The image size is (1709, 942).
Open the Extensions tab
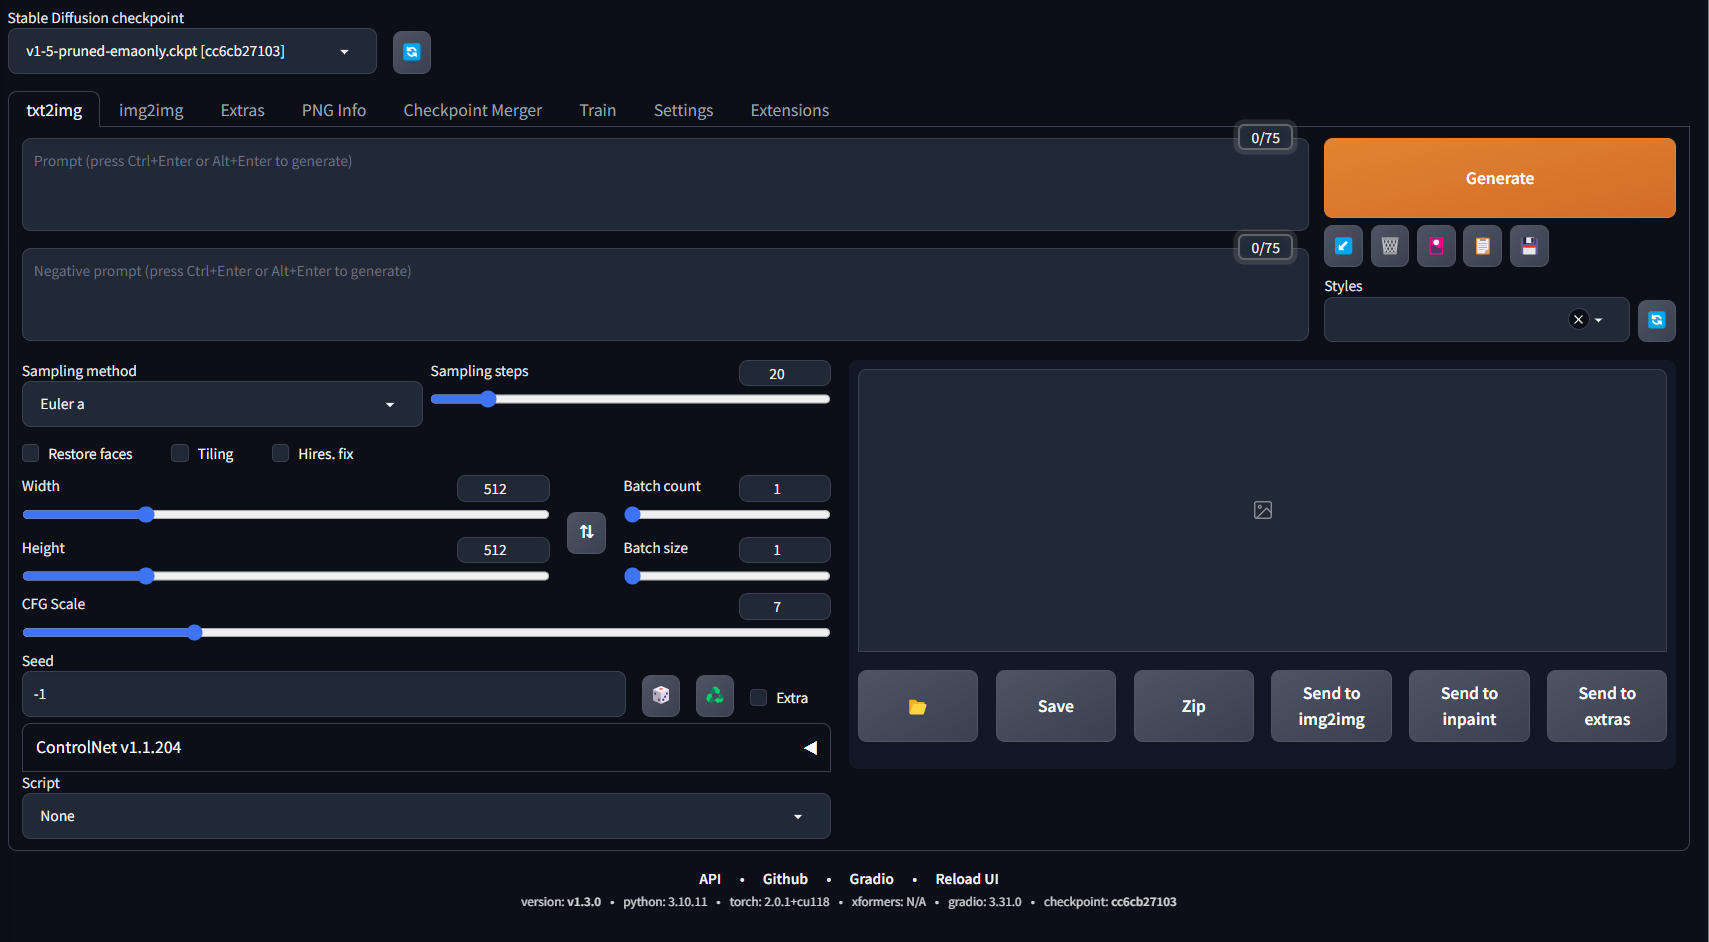tap(790, 110)
